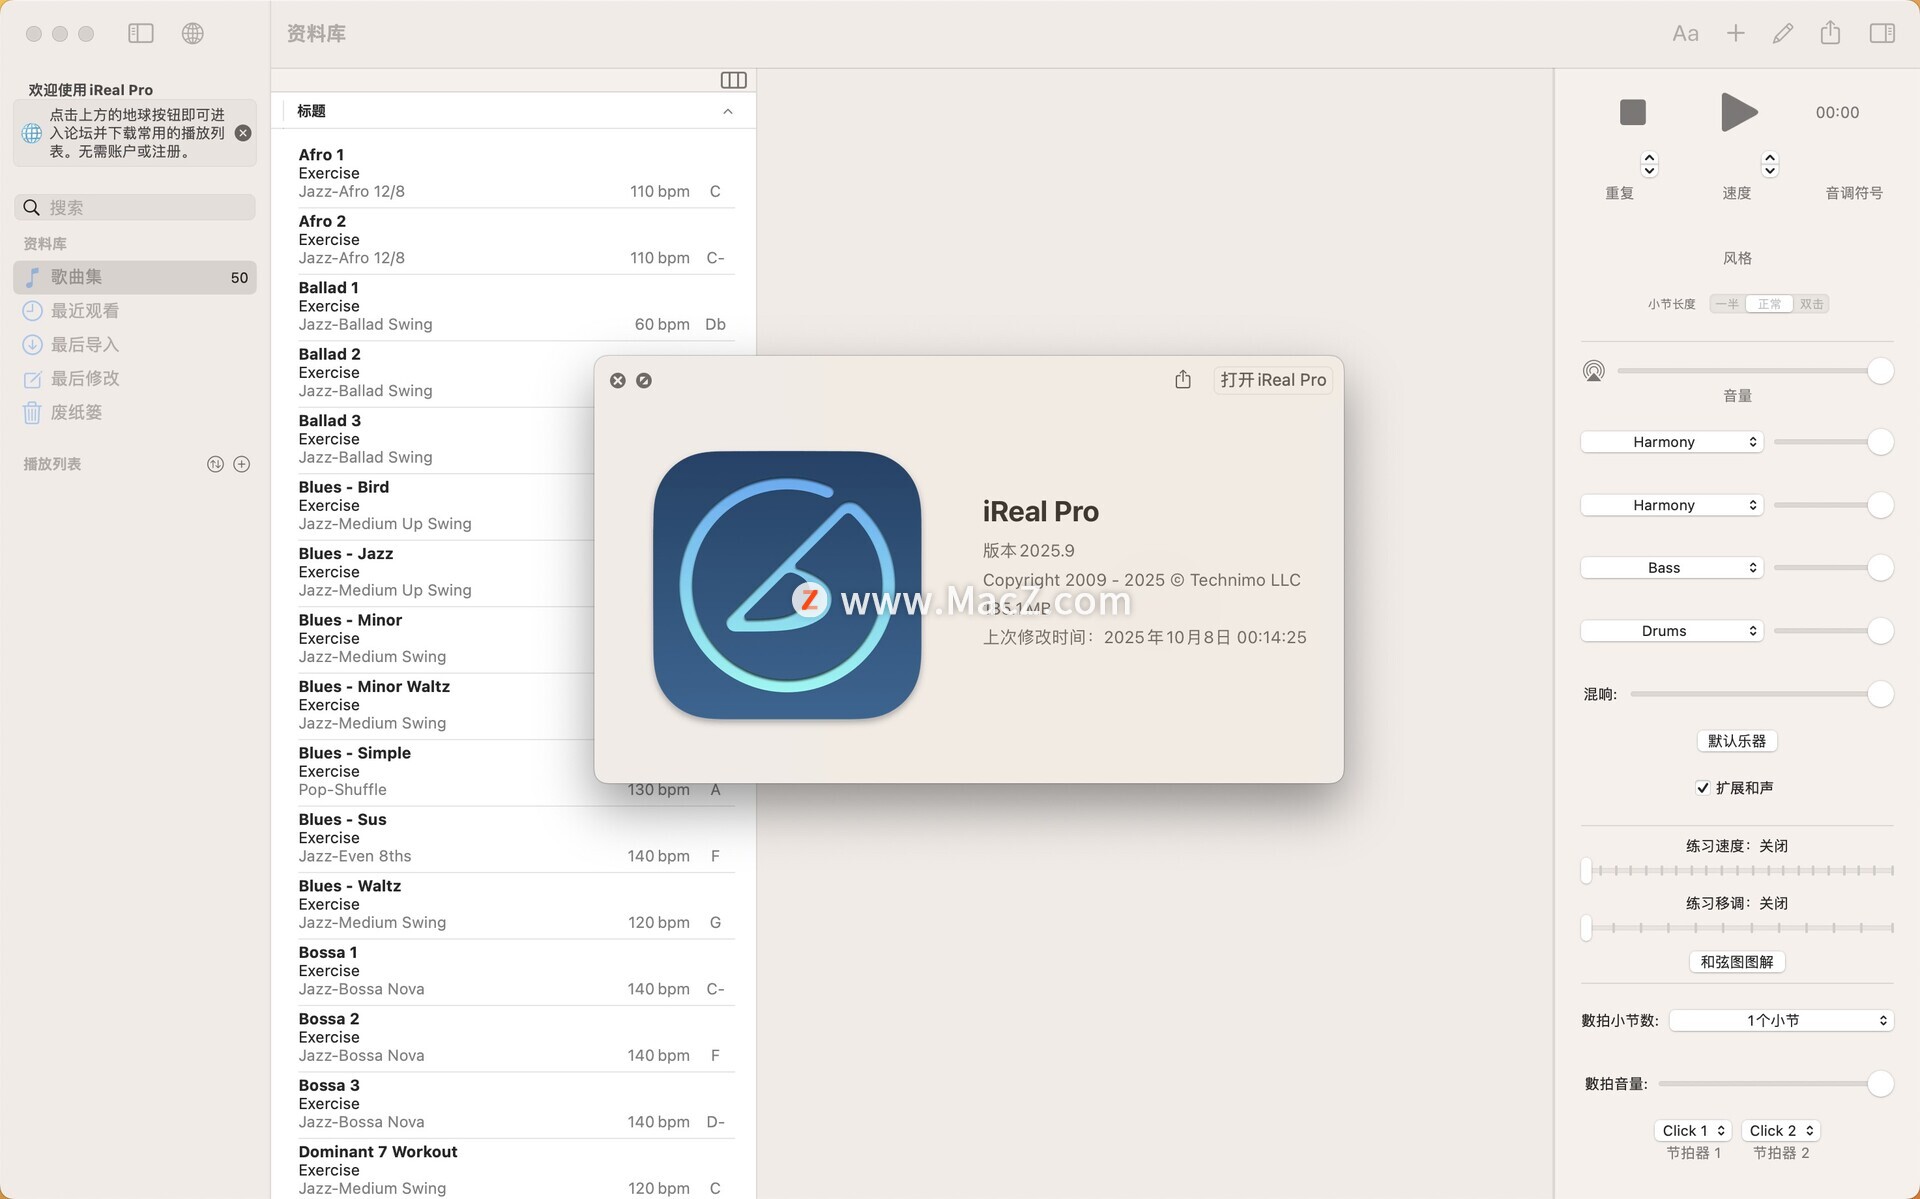Click the globe forum icon in toolbar
The image size is (1920, 1199).
pos(193,33)
